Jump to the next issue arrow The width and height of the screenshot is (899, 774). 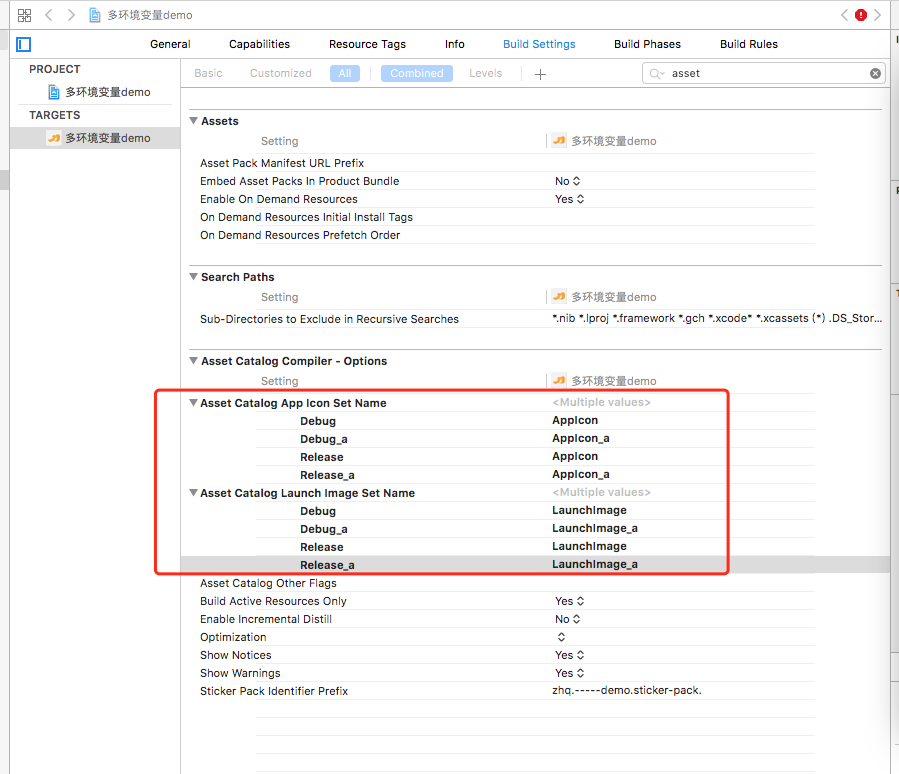tap(877, 15)
